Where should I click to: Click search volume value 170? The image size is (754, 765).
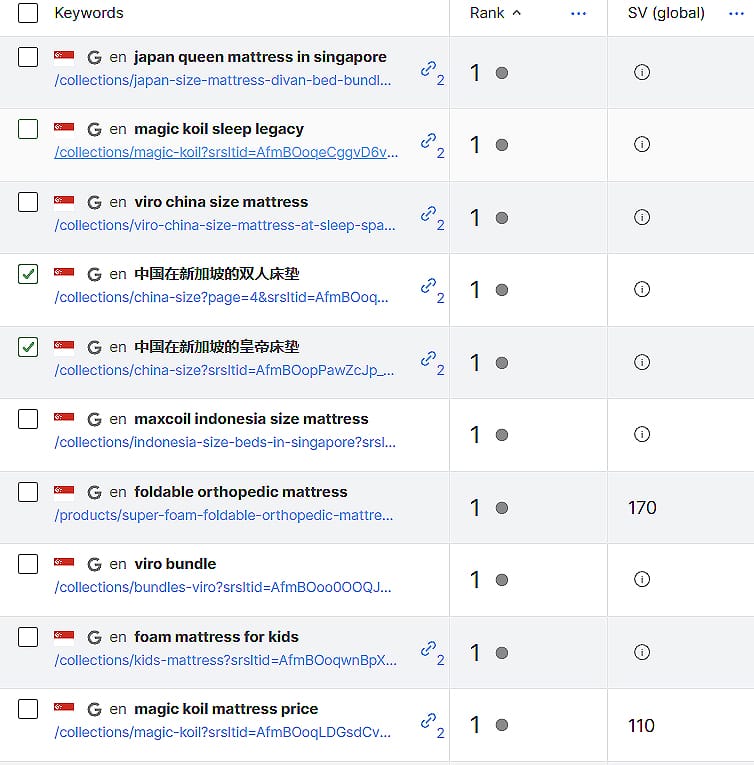click(642, 508)
